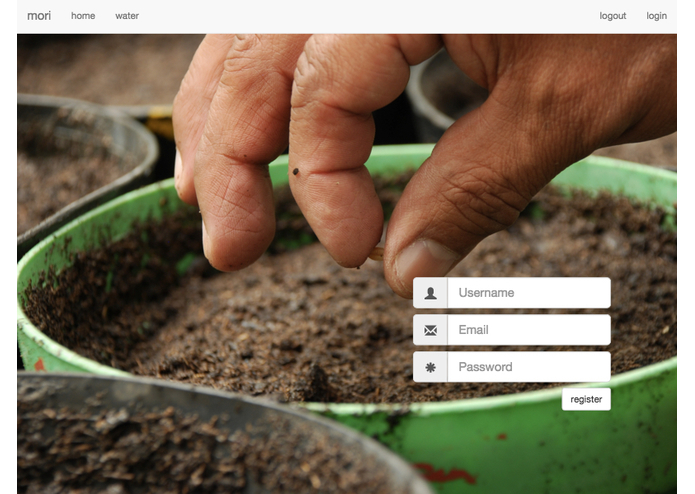
Task: Go to the water page
Action: (127, 16)
